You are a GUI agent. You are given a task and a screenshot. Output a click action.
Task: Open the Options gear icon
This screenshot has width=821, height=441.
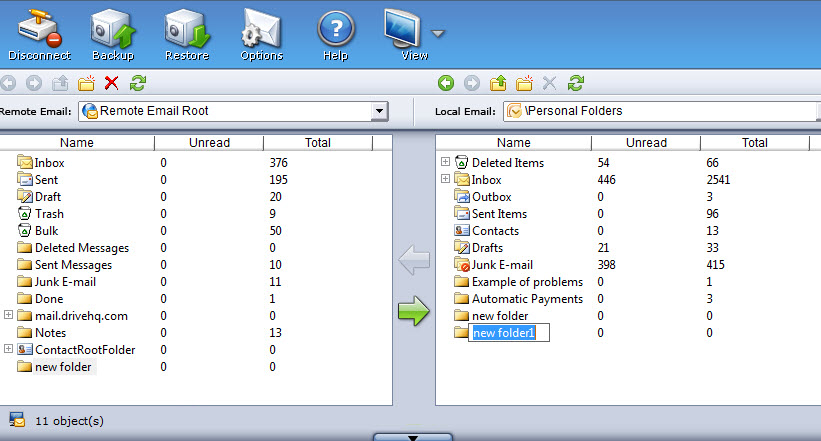262,31
